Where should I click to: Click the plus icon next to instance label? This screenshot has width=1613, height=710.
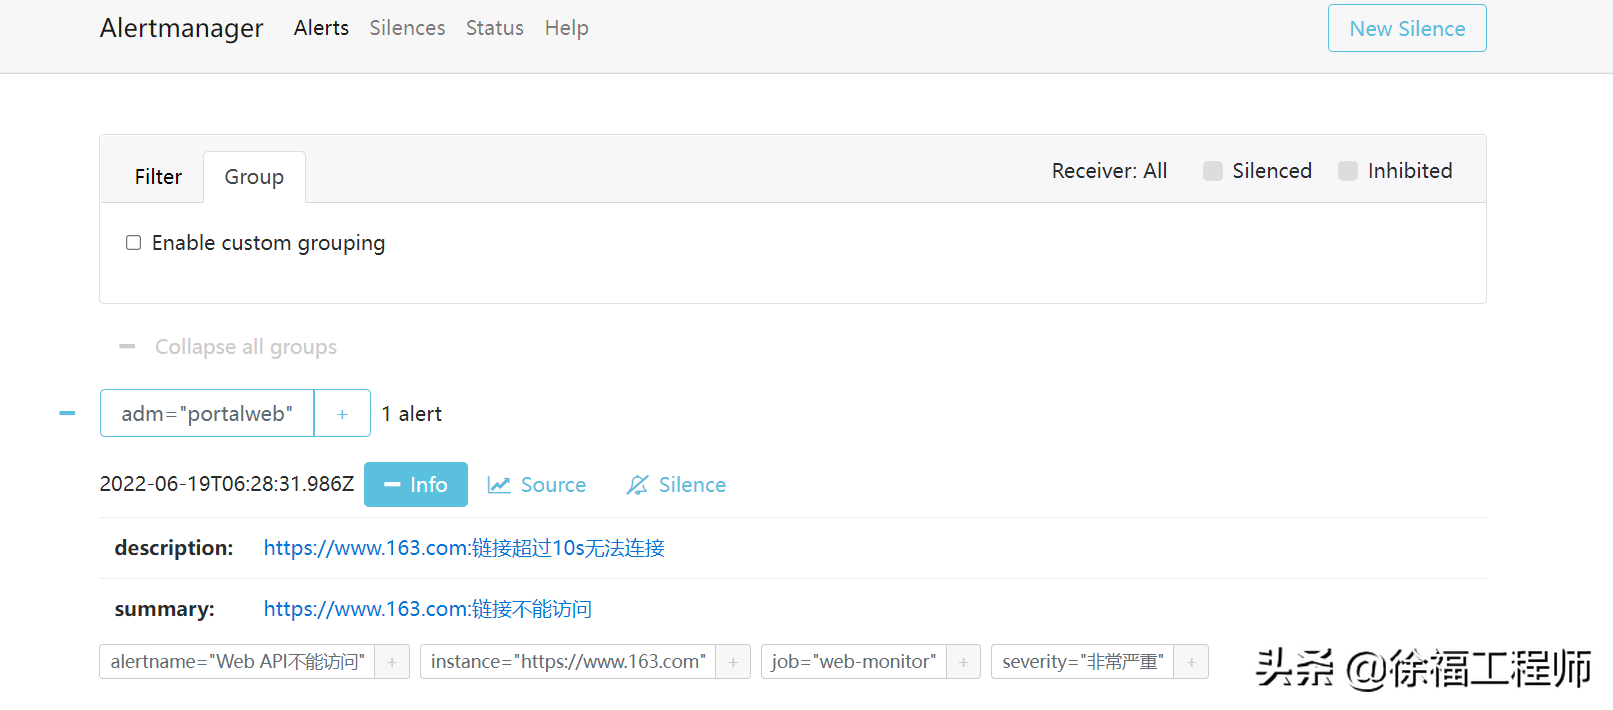point(733,662)
